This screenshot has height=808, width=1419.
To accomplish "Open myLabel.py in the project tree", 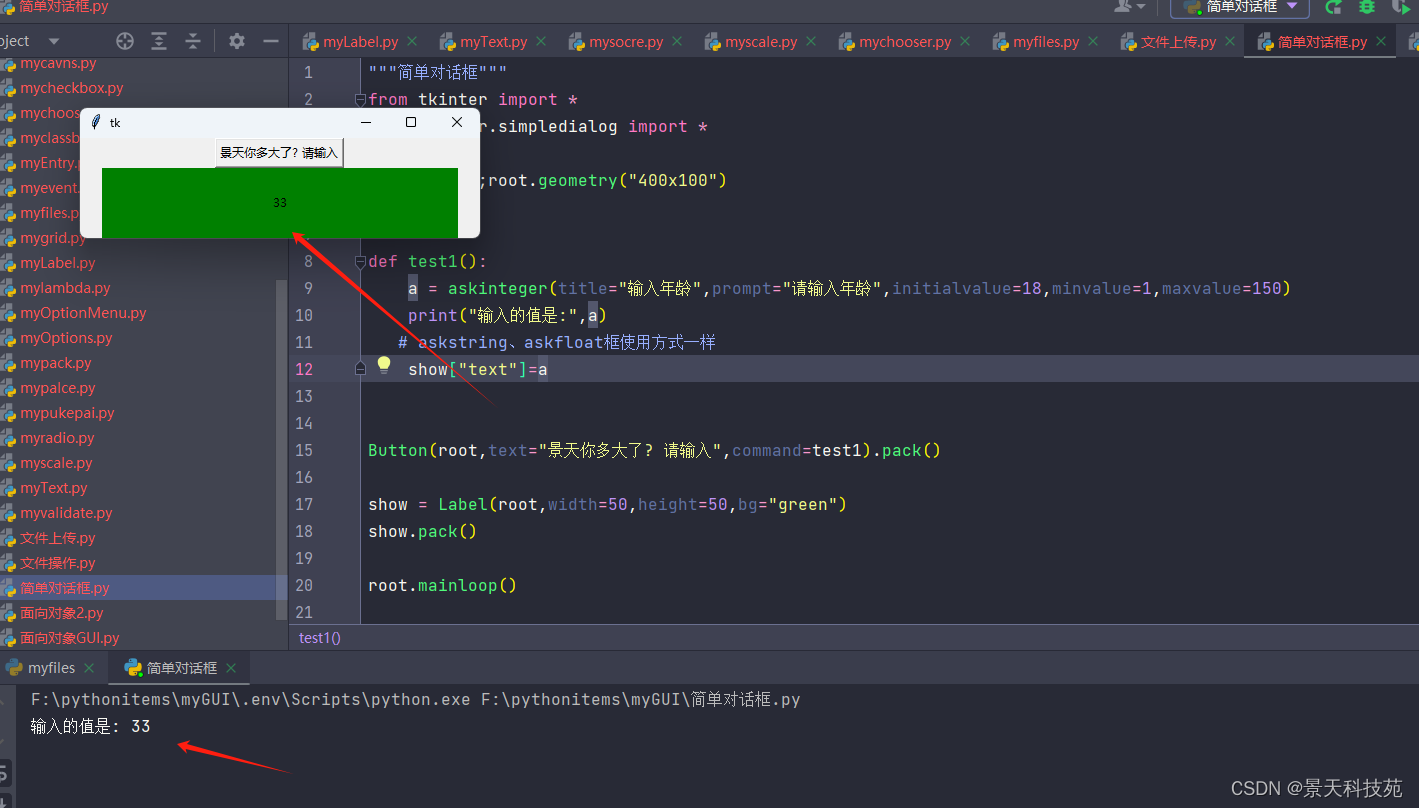I will pyautogui.click(x=58, y=263).
